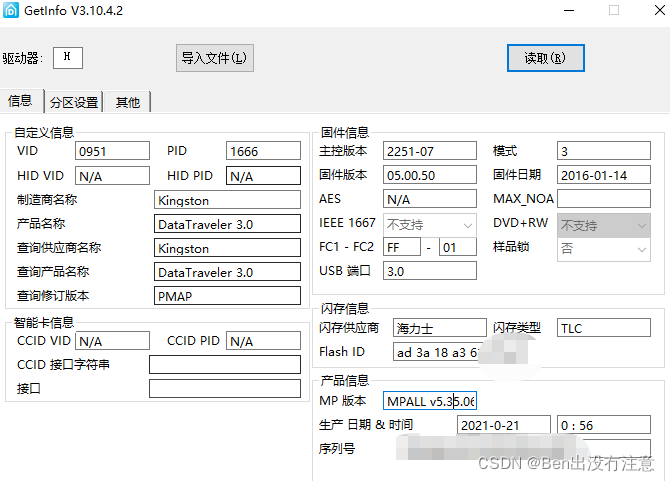
Task: Click the PID field showing 1666
Action: click(263, 151)
